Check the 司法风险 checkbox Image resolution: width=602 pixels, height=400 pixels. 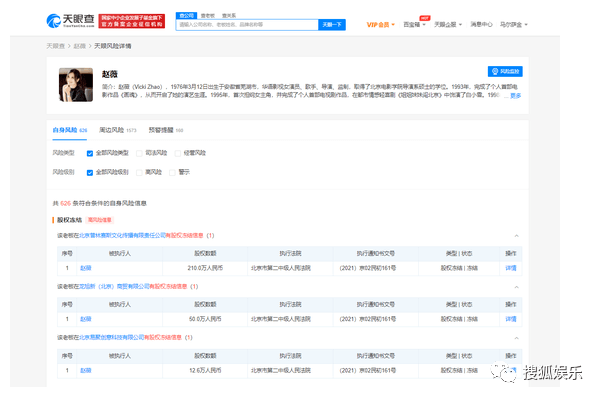[x=139, y=153]
